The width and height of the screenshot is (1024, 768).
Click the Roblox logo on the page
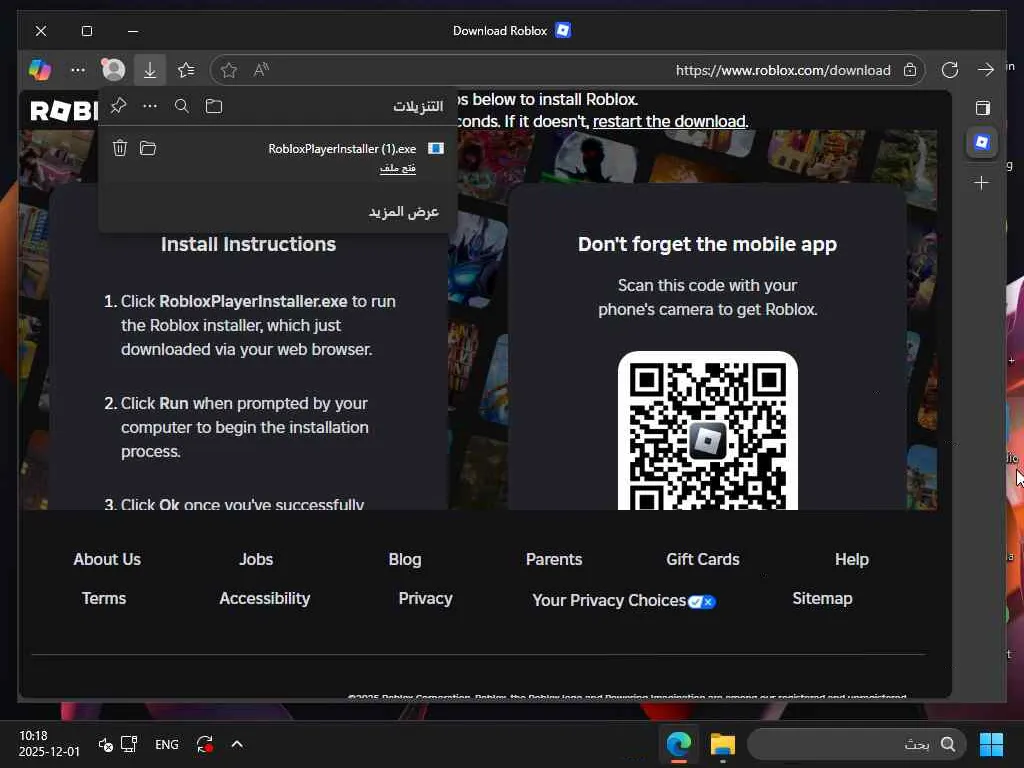point(64,110)
